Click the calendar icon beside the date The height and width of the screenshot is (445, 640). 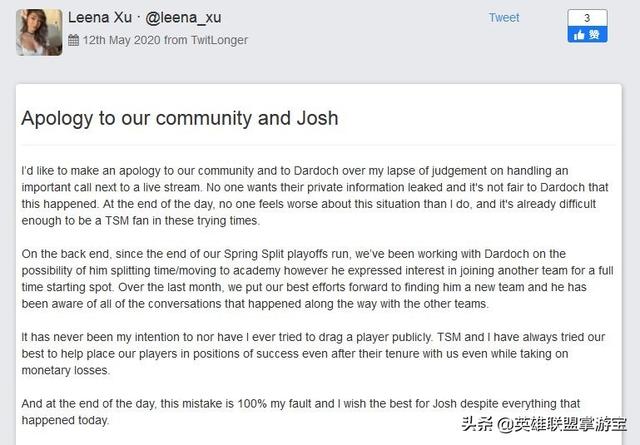click(x=73, y=40)
